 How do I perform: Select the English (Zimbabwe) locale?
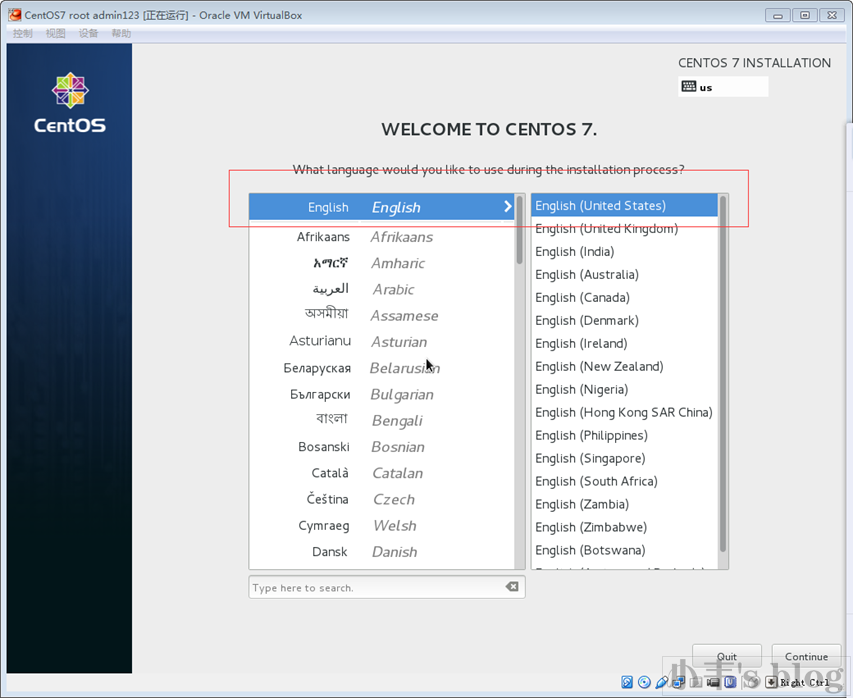[x=625, y=527]
